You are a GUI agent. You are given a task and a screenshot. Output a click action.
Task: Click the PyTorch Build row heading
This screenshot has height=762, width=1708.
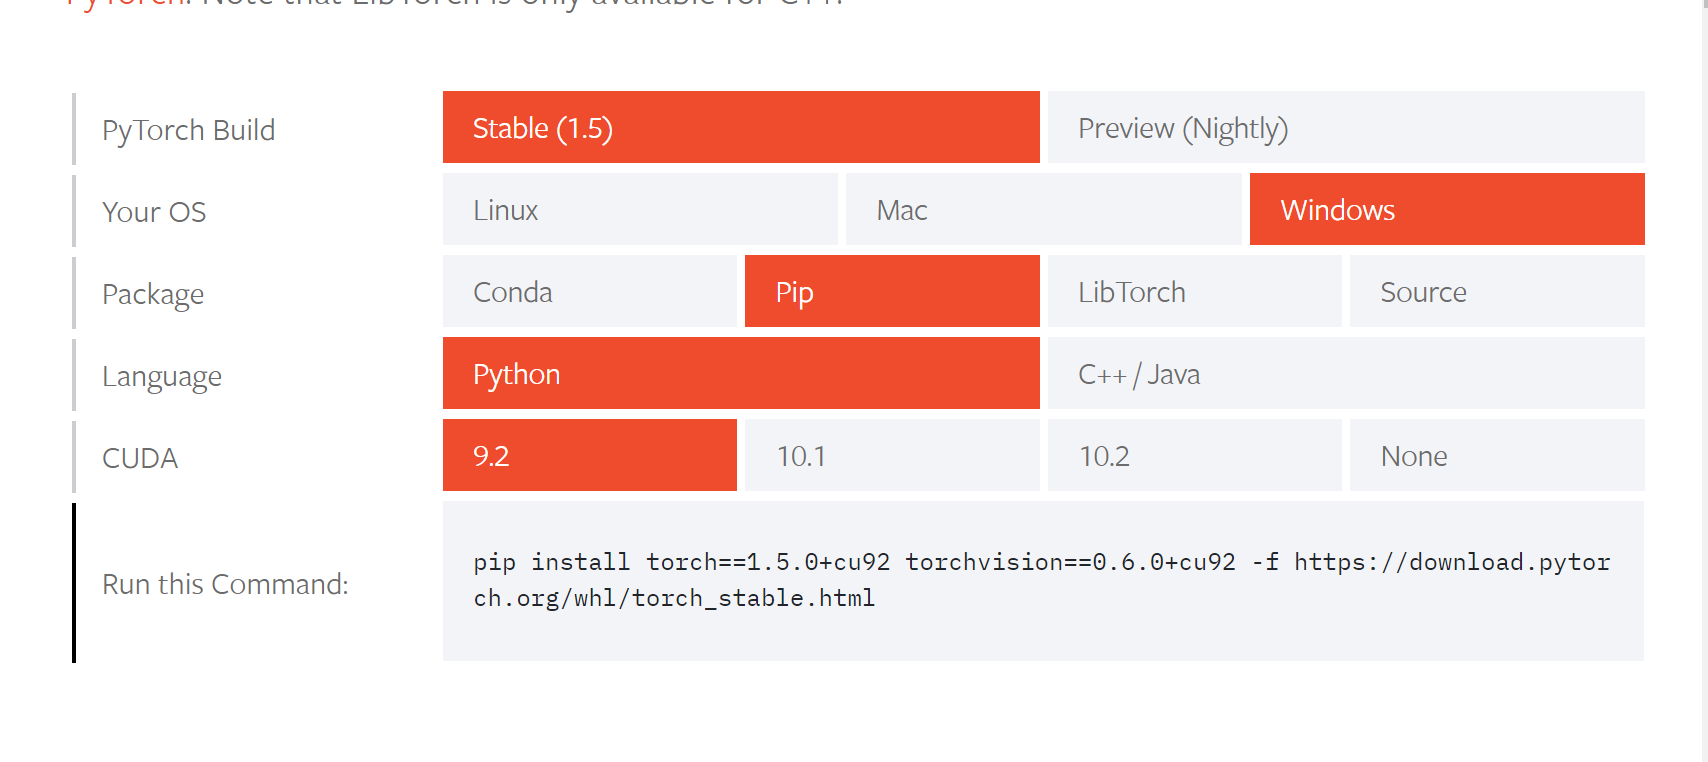pos(188,129)
